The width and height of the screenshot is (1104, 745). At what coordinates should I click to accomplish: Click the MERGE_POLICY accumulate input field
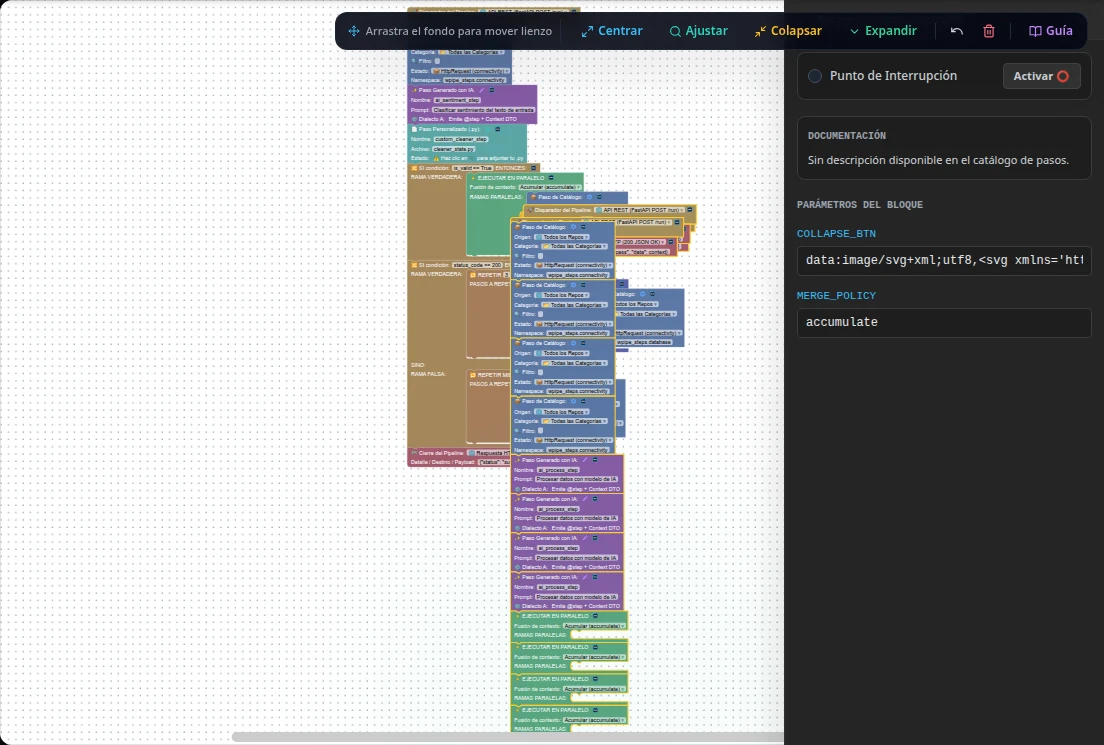[x=944, y=323]
